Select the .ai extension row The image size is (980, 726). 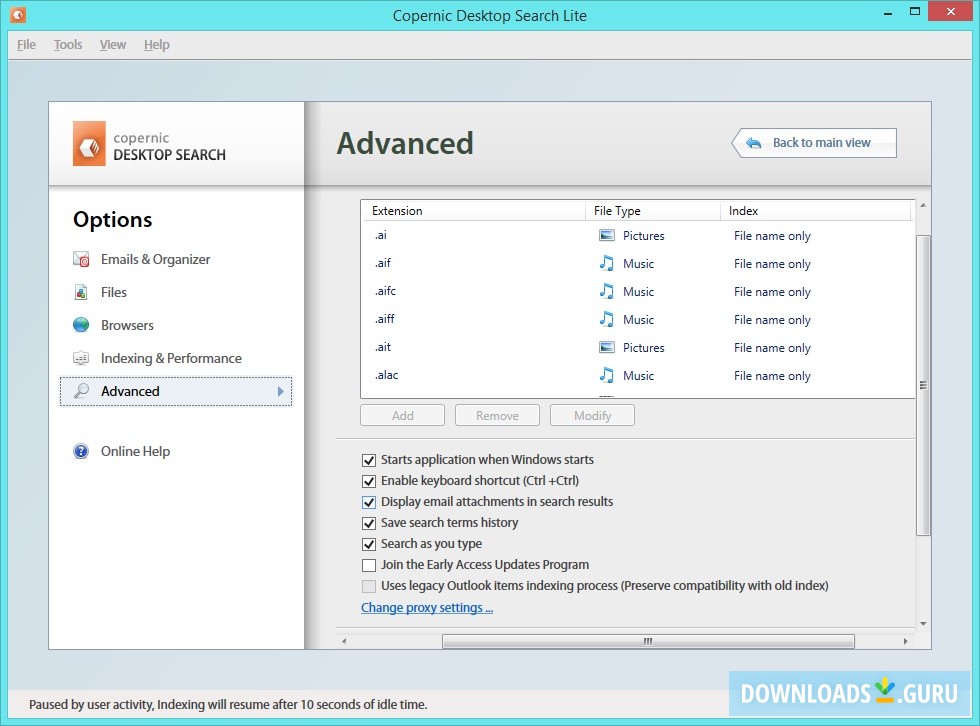click(638, 236)
